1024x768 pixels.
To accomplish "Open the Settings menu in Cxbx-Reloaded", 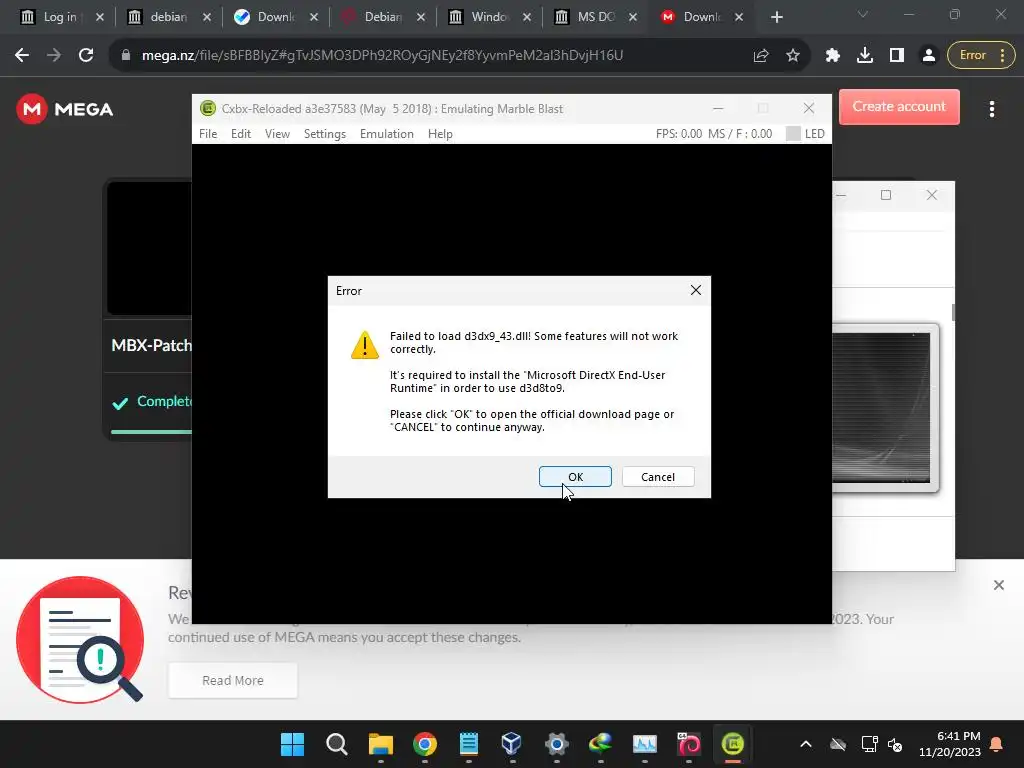I will coord(325,134).
